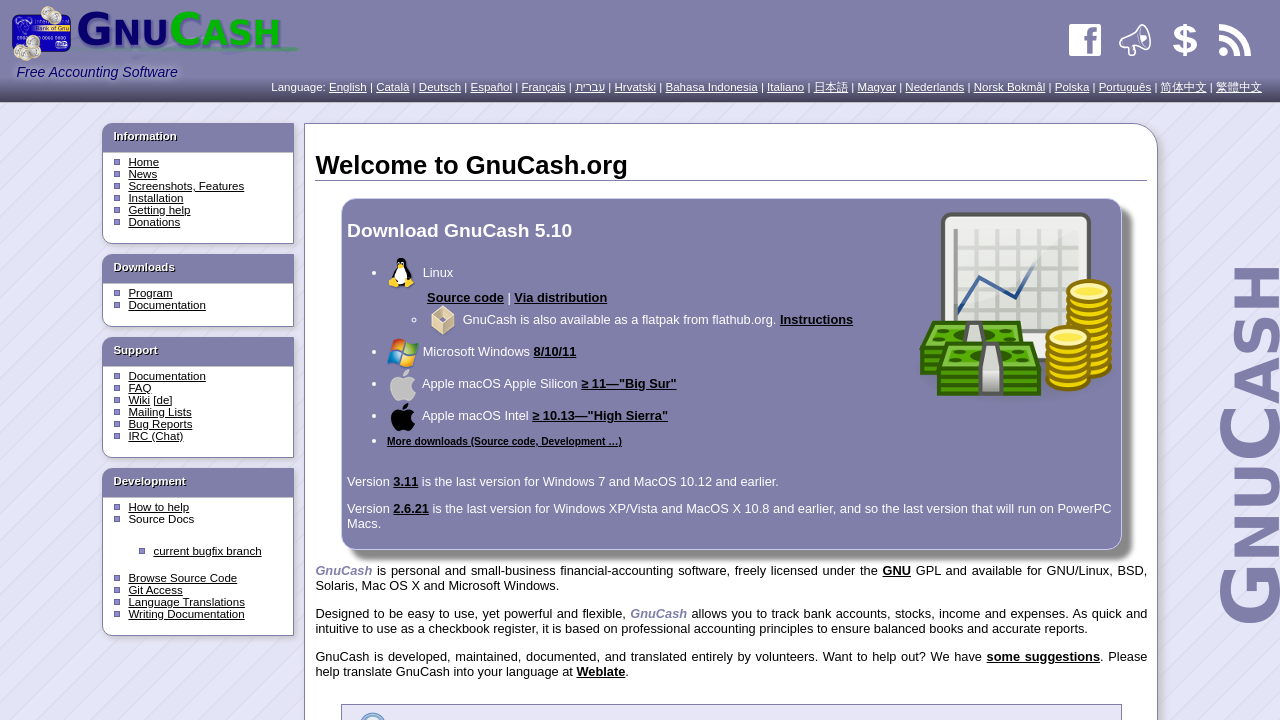The width and height of the screenshot is (1280, 720).
Task: Select Français from the language bar
Action: pyautogui.click(x=543, y=88)
